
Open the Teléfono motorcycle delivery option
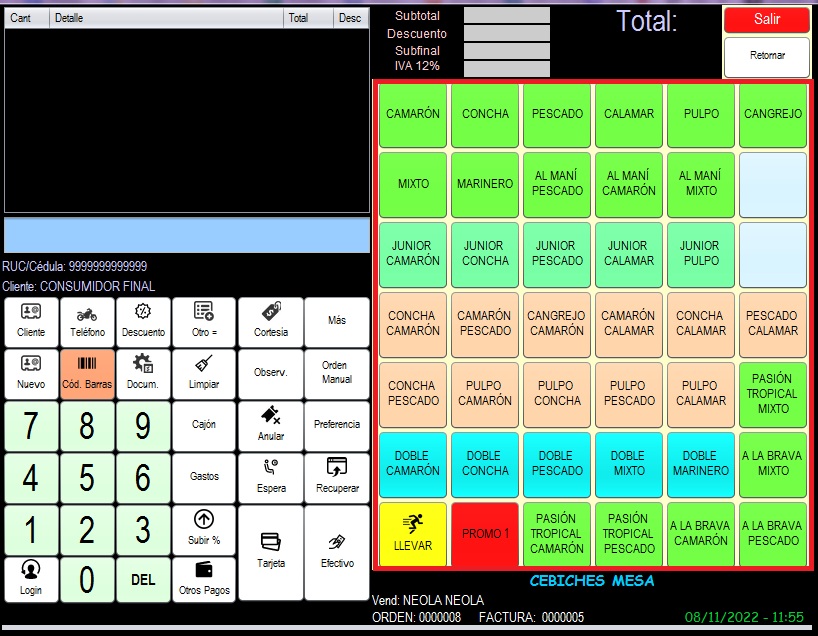coord(87,321)
